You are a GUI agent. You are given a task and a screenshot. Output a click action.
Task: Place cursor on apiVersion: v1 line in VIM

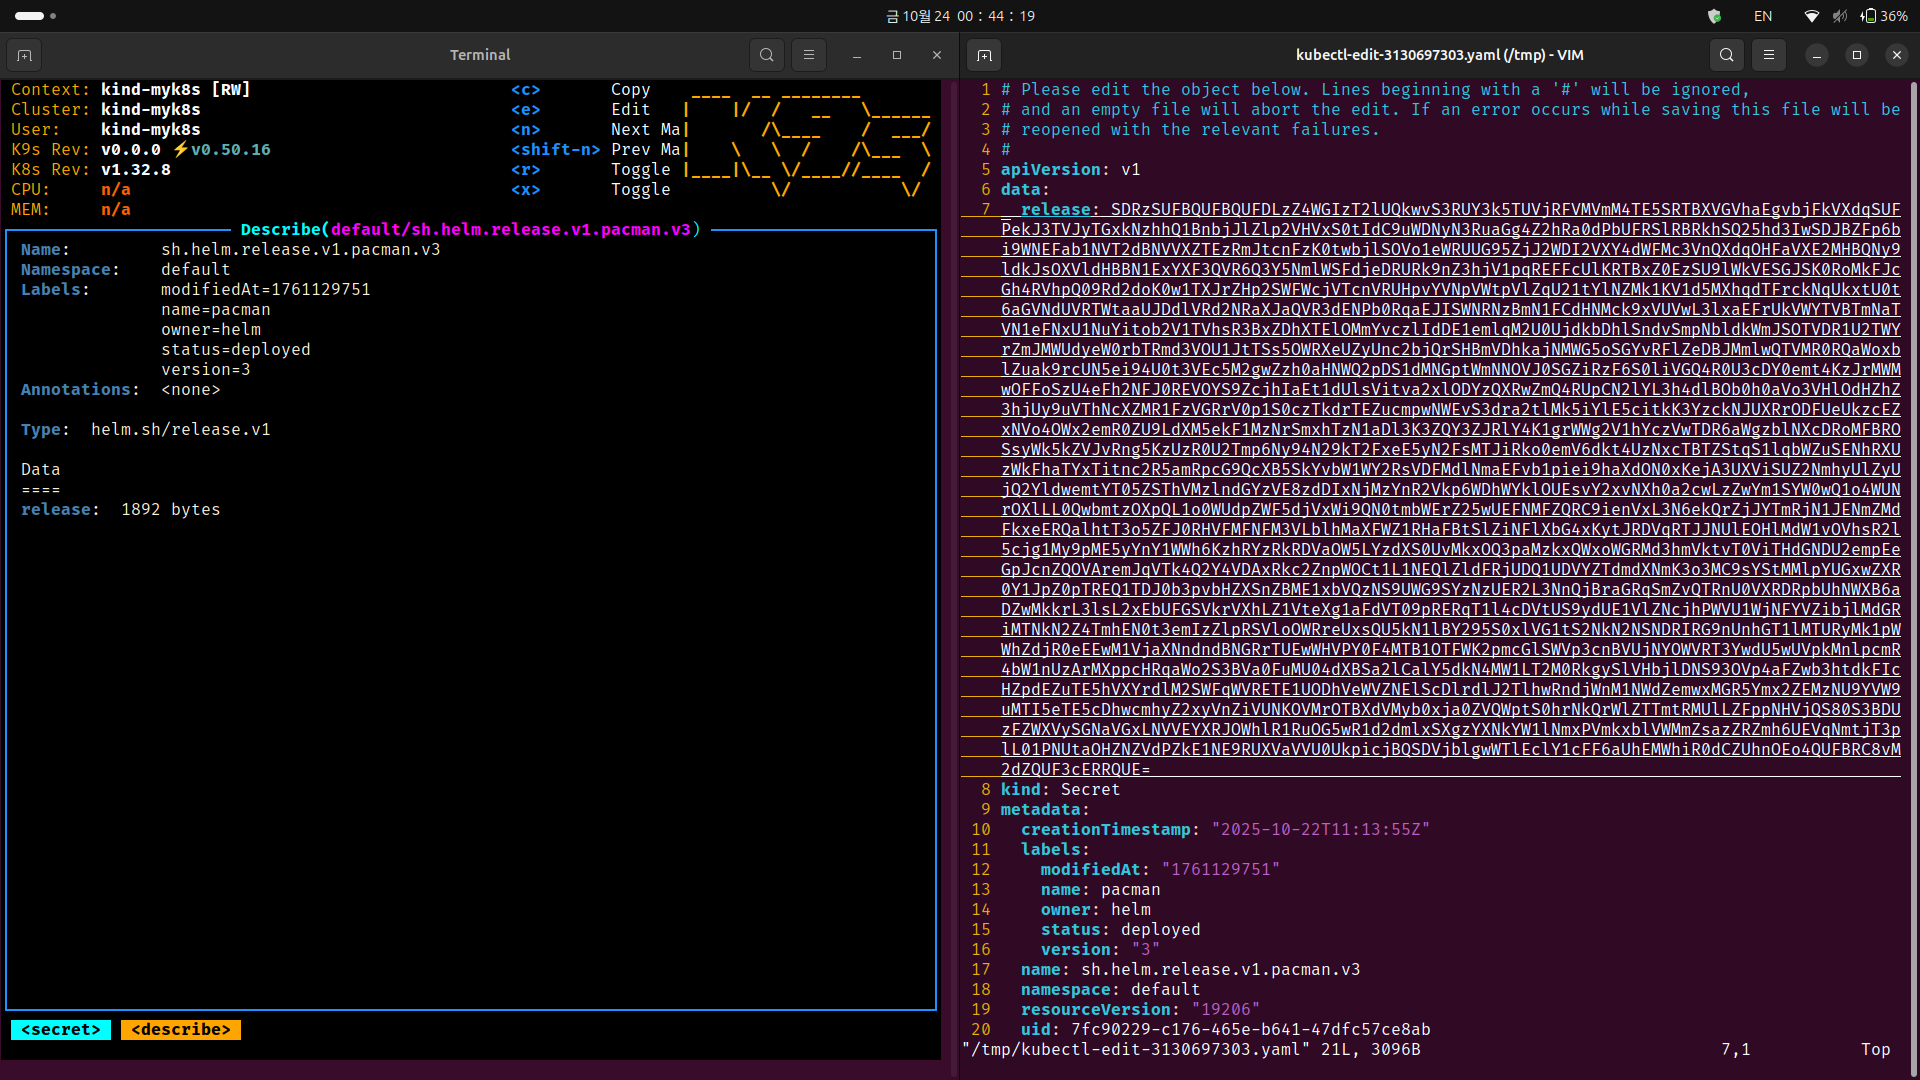1071,170
